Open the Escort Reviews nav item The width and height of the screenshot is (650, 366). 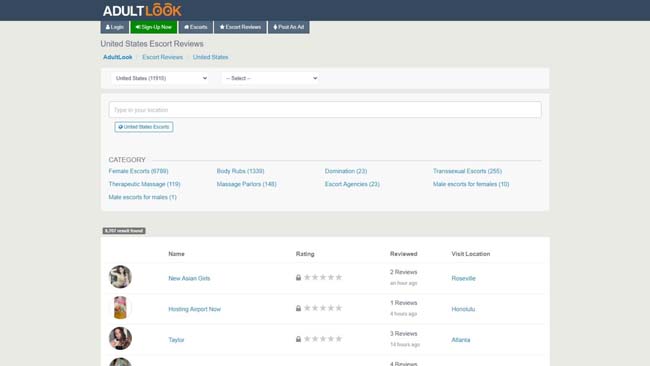coord(240,27)
